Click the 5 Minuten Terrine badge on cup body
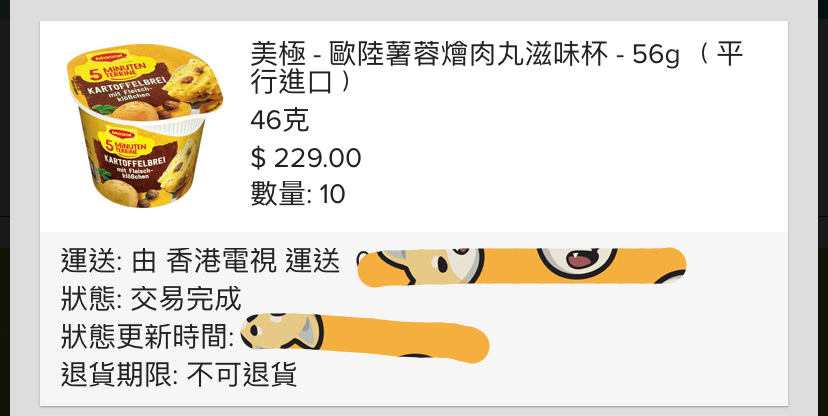This screenshot has width=828, height=416. click(127, 143)
